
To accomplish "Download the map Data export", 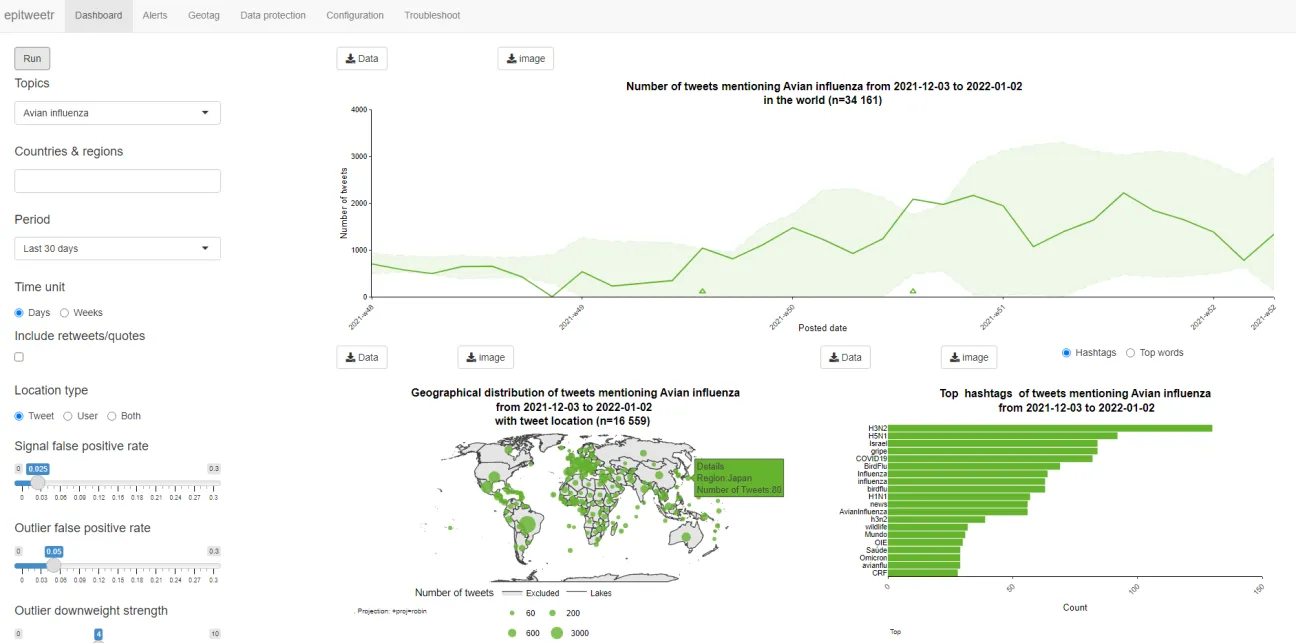I will click(x=361, y=356).
